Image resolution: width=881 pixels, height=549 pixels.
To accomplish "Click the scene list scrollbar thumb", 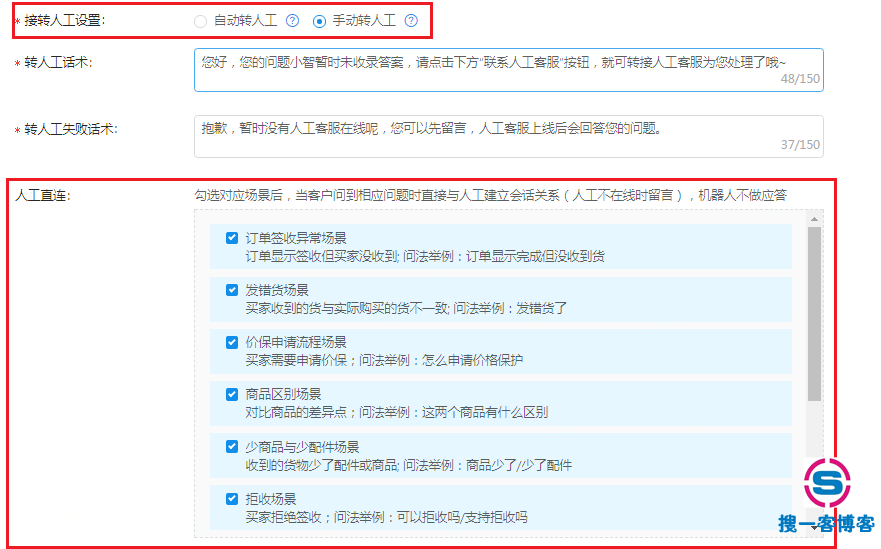I will (814, 312).
